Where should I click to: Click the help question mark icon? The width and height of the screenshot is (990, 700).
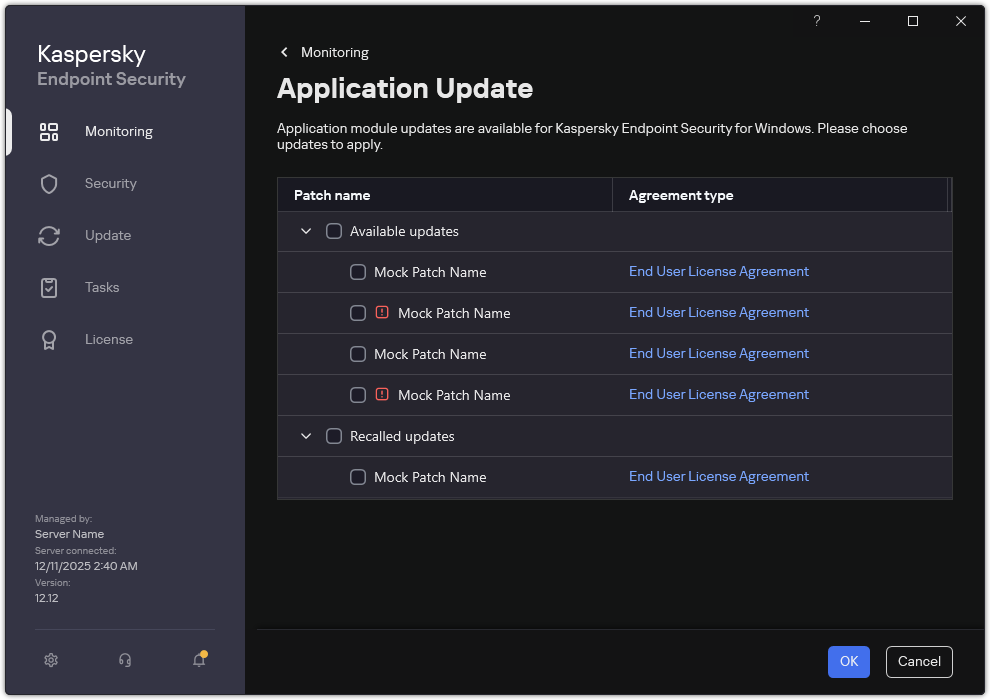(816, 21)
